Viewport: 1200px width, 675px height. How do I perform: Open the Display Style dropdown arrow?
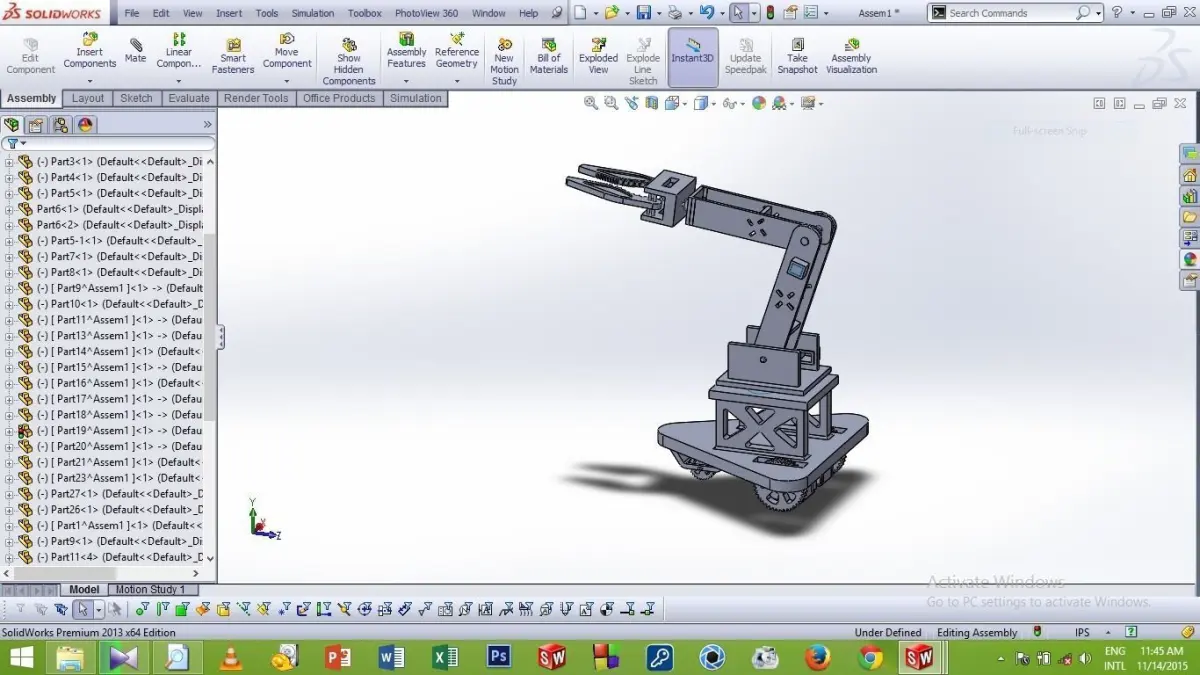[x=713, y=103]
